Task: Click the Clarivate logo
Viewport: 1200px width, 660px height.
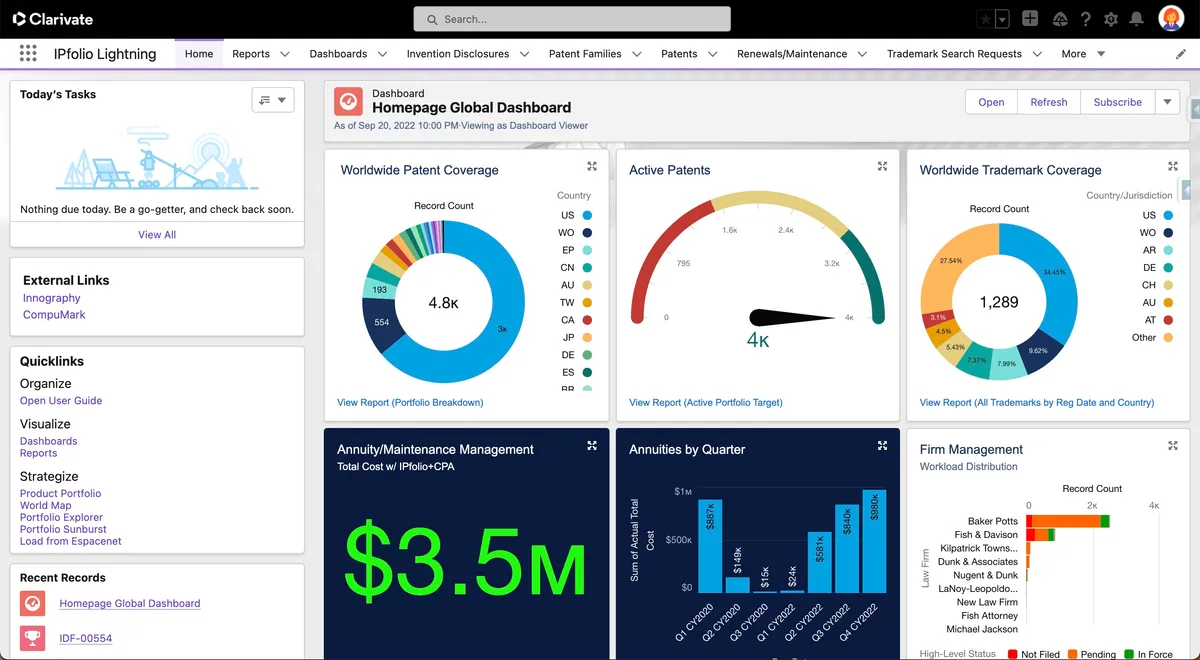Action: pyautogui.click(x=53, y=19)
